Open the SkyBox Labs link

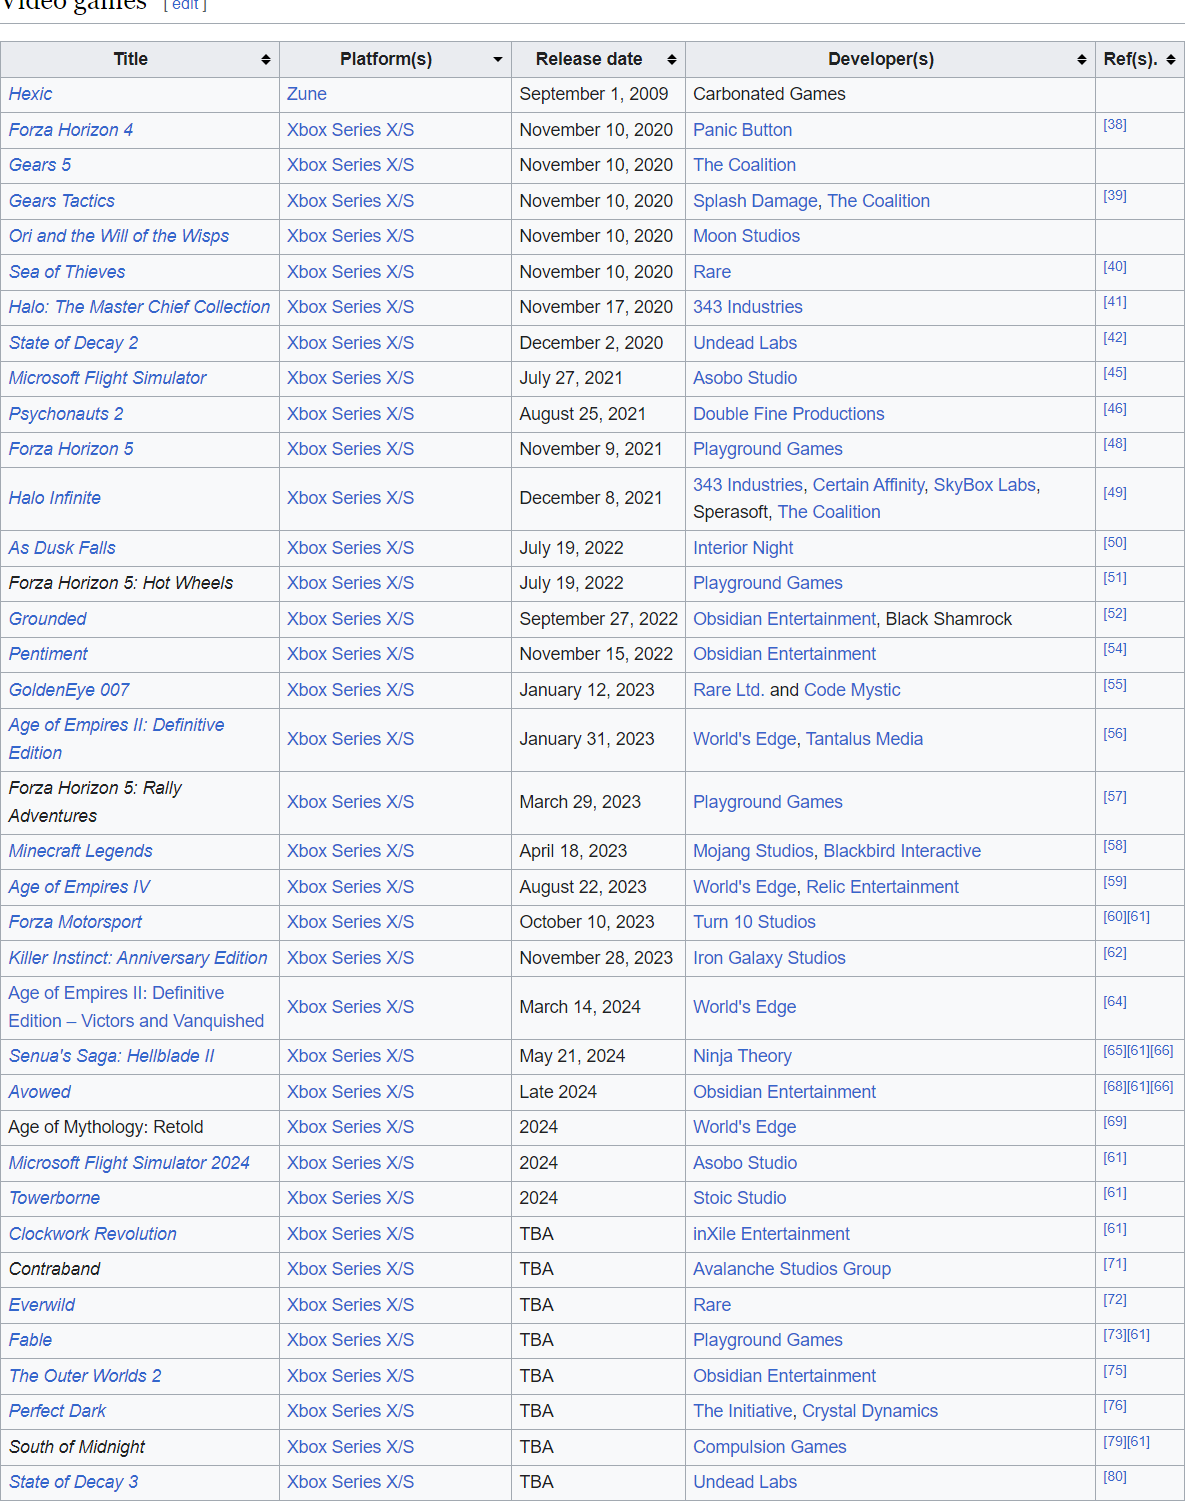(x=984, y=485)
